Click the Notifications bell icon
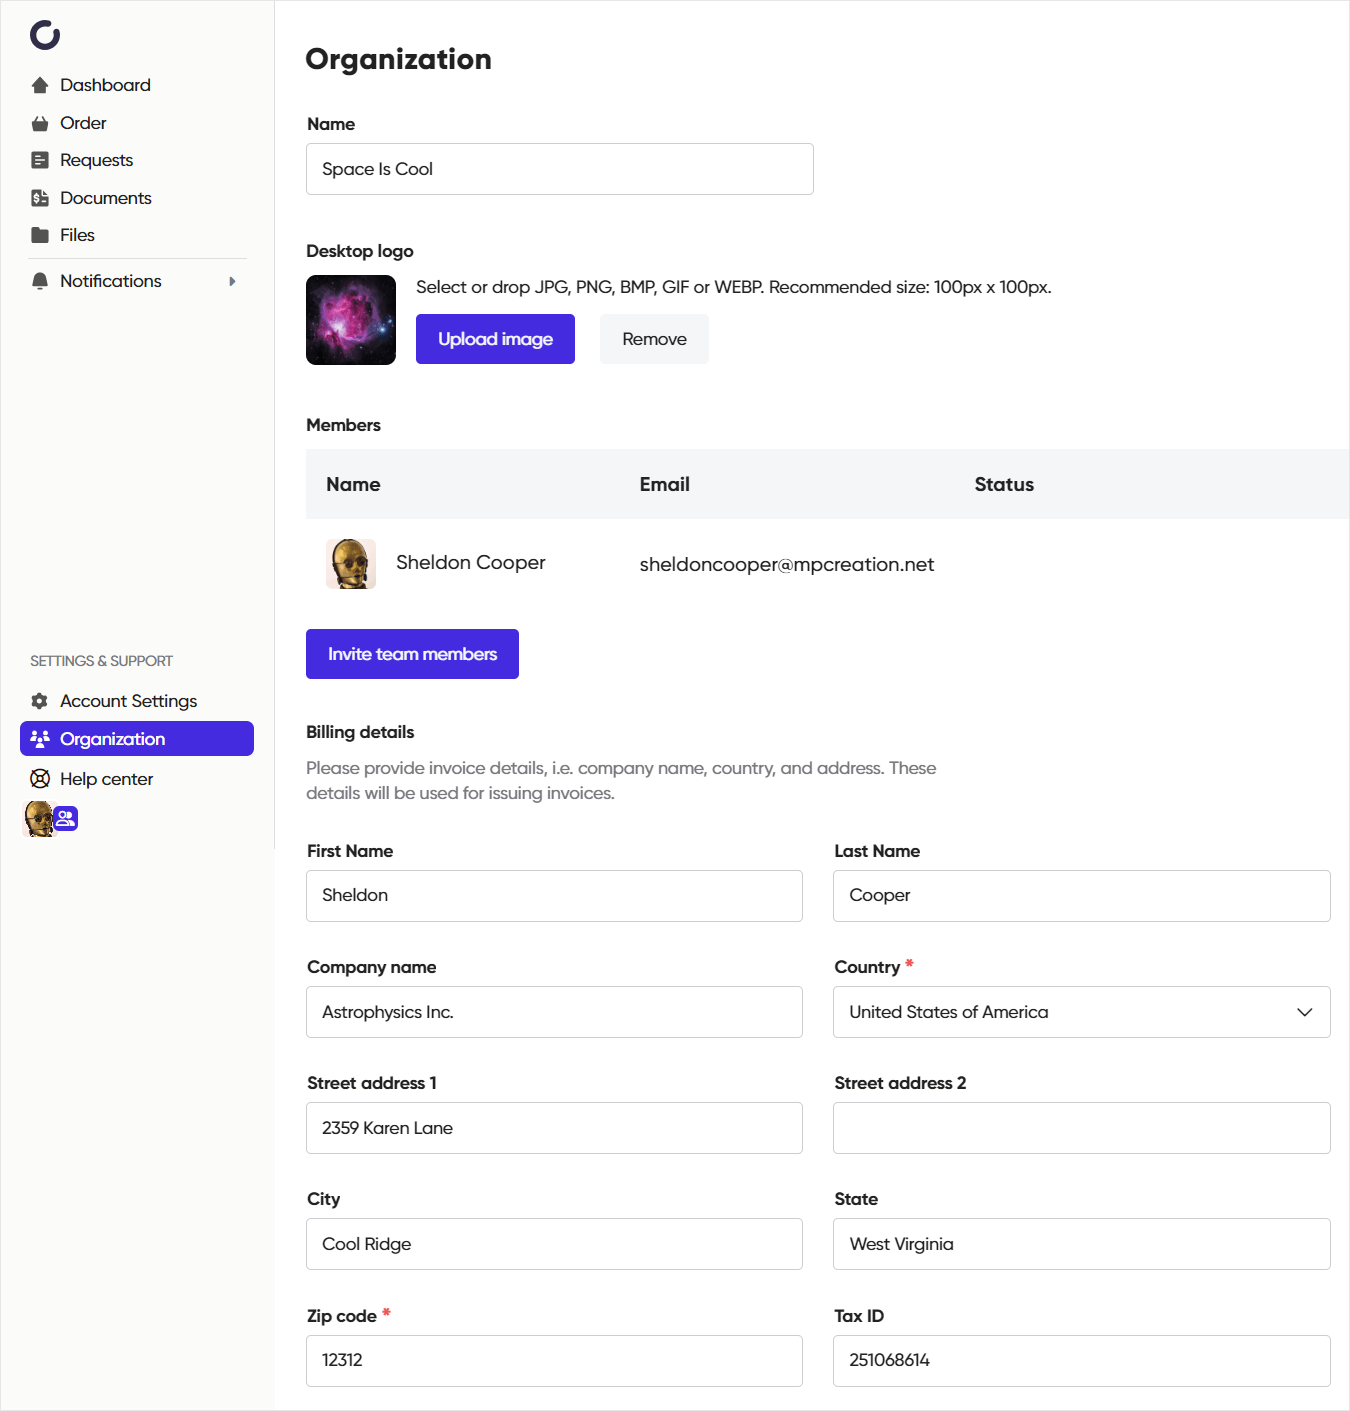This screenshot has width=1350, height=1411. coord(40,281)
